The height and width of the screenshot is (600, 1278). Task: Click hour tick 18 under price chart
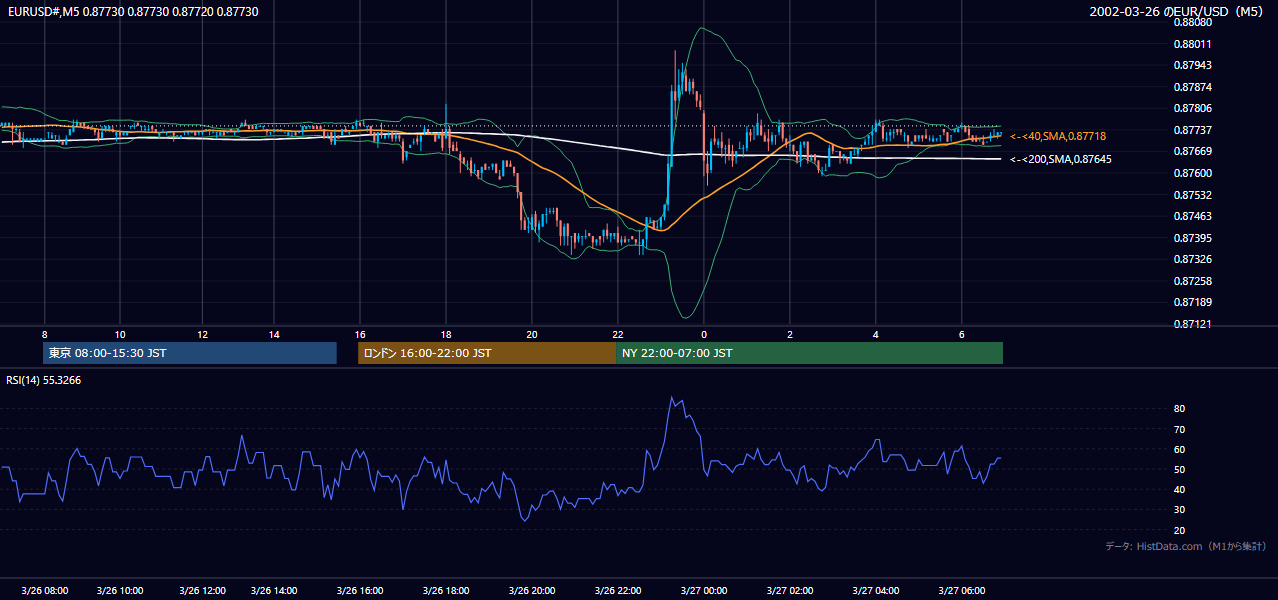pyautogui.click(x=446, y=334)
